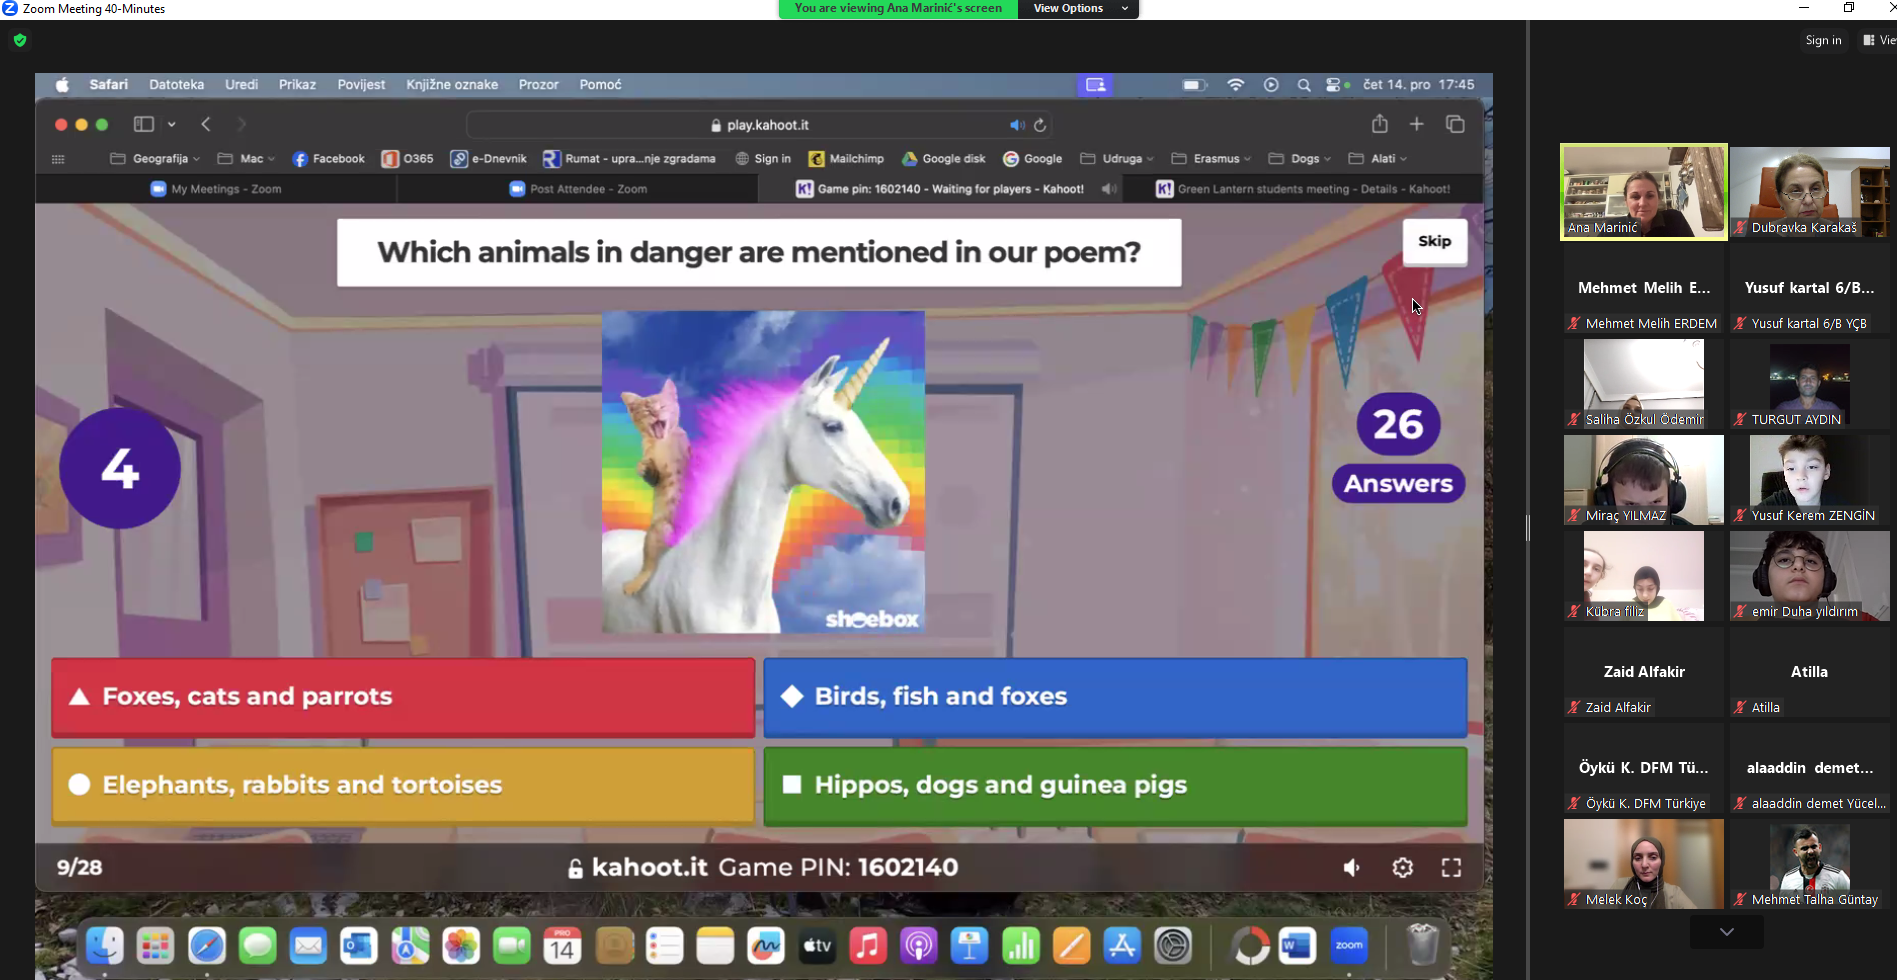Open Spotlight search in menu bar

point(1304,85)
